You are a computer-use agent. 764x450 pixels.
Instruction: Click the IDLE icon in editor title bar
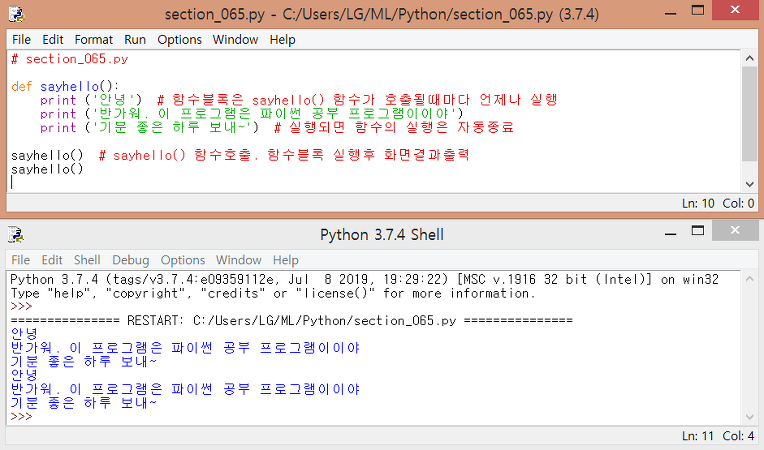point(16,14)
